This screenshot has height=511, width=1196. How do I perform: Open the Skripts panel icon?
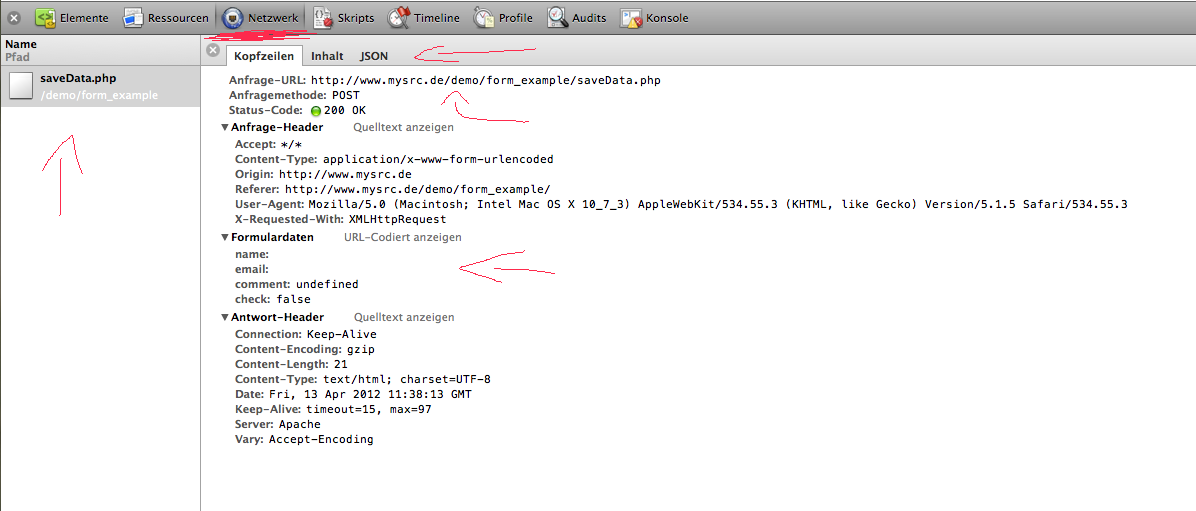pyautogui.click(x=324, y=18)
